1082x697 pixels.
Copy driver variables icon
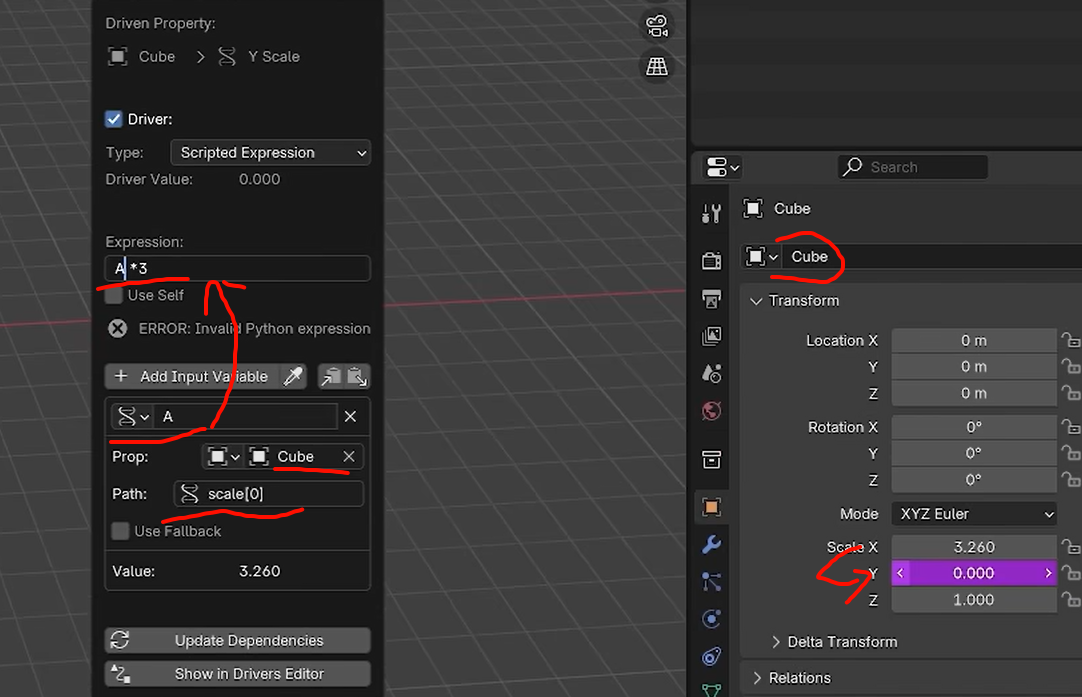[x=331, y=376]
